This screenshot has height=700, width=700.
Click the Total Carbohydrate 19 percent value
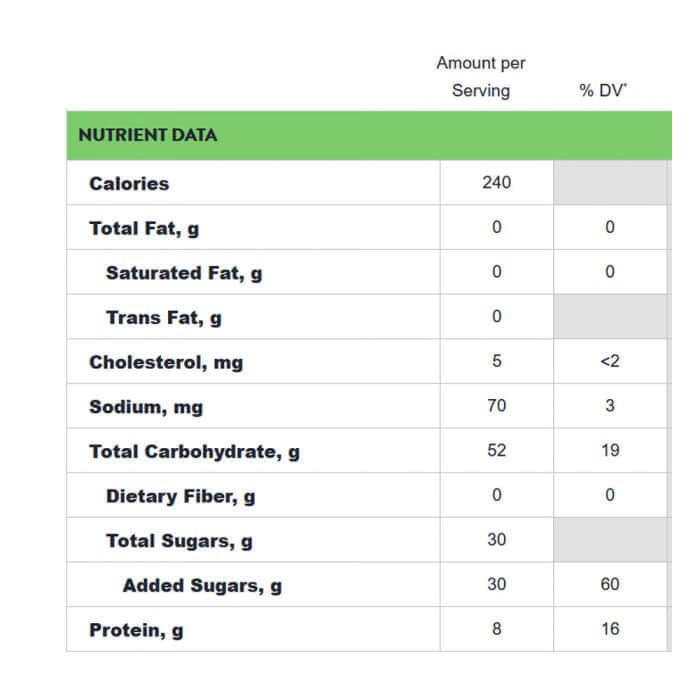pos(610,450)
